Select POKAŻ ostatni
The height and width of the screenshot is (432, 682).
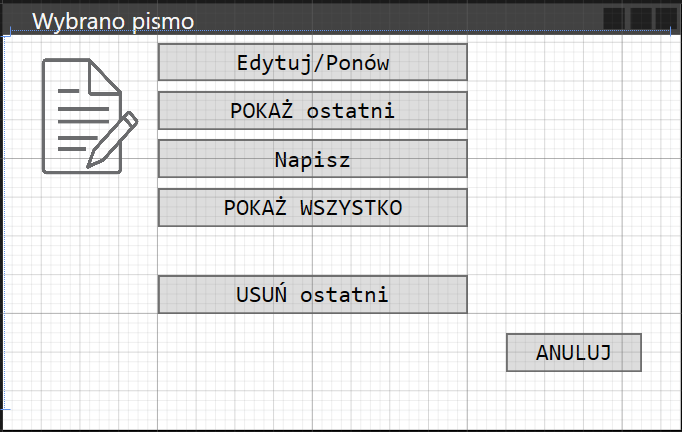pyautogui.click(x=313, y=111)
